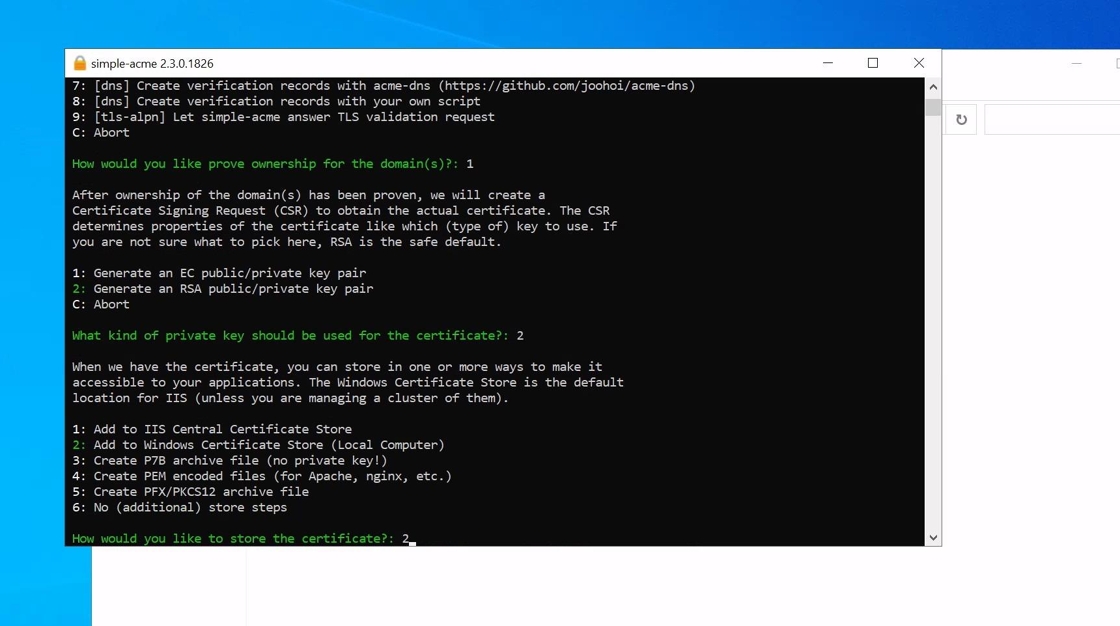Click '3: Create P7B archive file' line
The image size is (1120, 626).
(x=229, y=461)
